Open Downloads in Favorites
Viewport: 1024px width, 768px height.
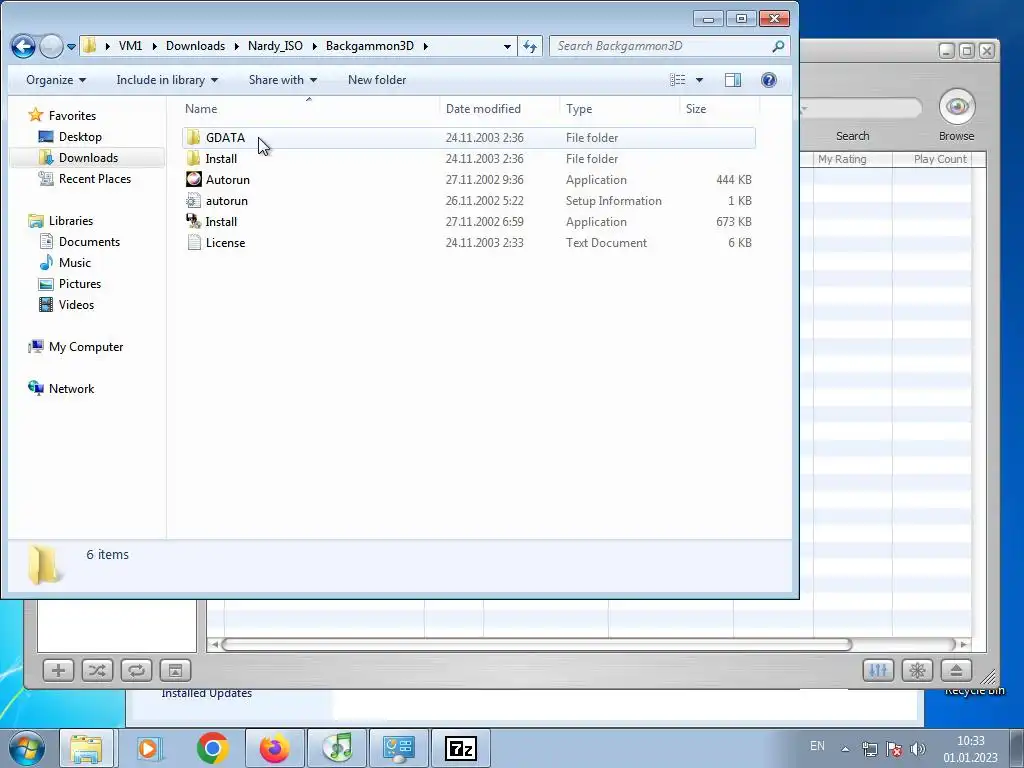click(x=88, y=157)
